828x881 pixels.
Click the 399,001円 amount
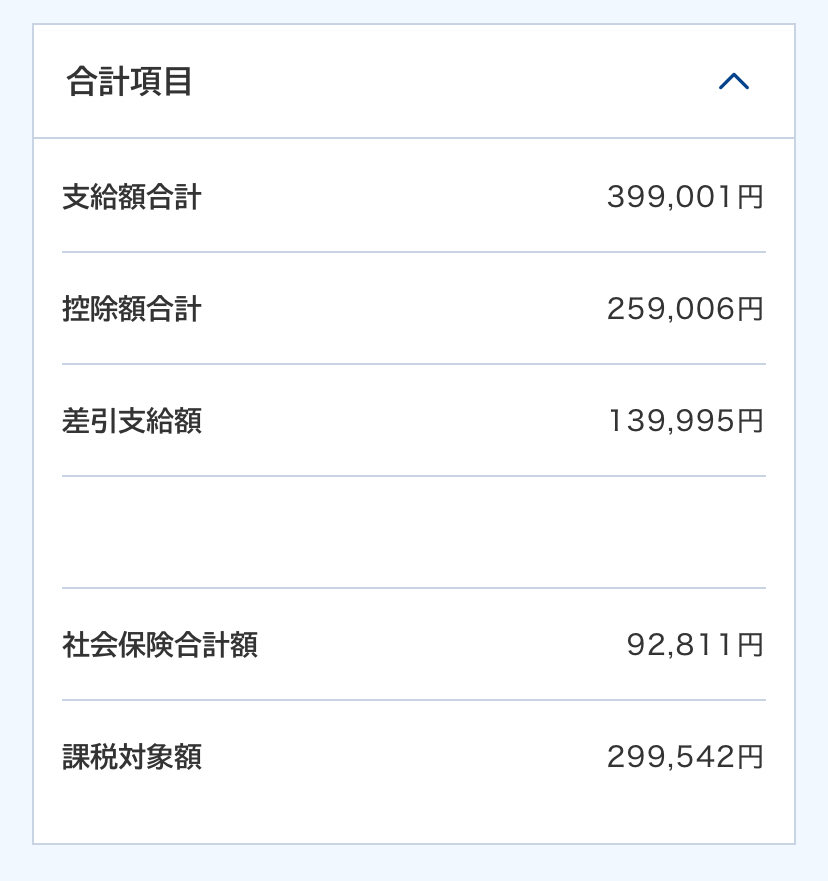[685, 197]
